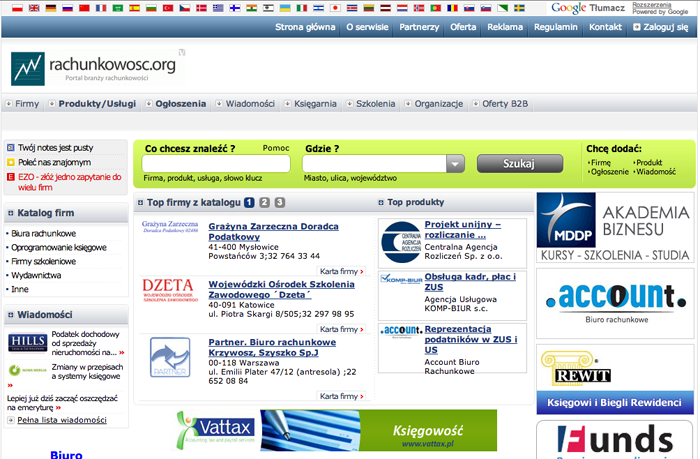700x459 pixels.
Task: Open the Gdzie location dropdown arrow
Action: point(455,164)
